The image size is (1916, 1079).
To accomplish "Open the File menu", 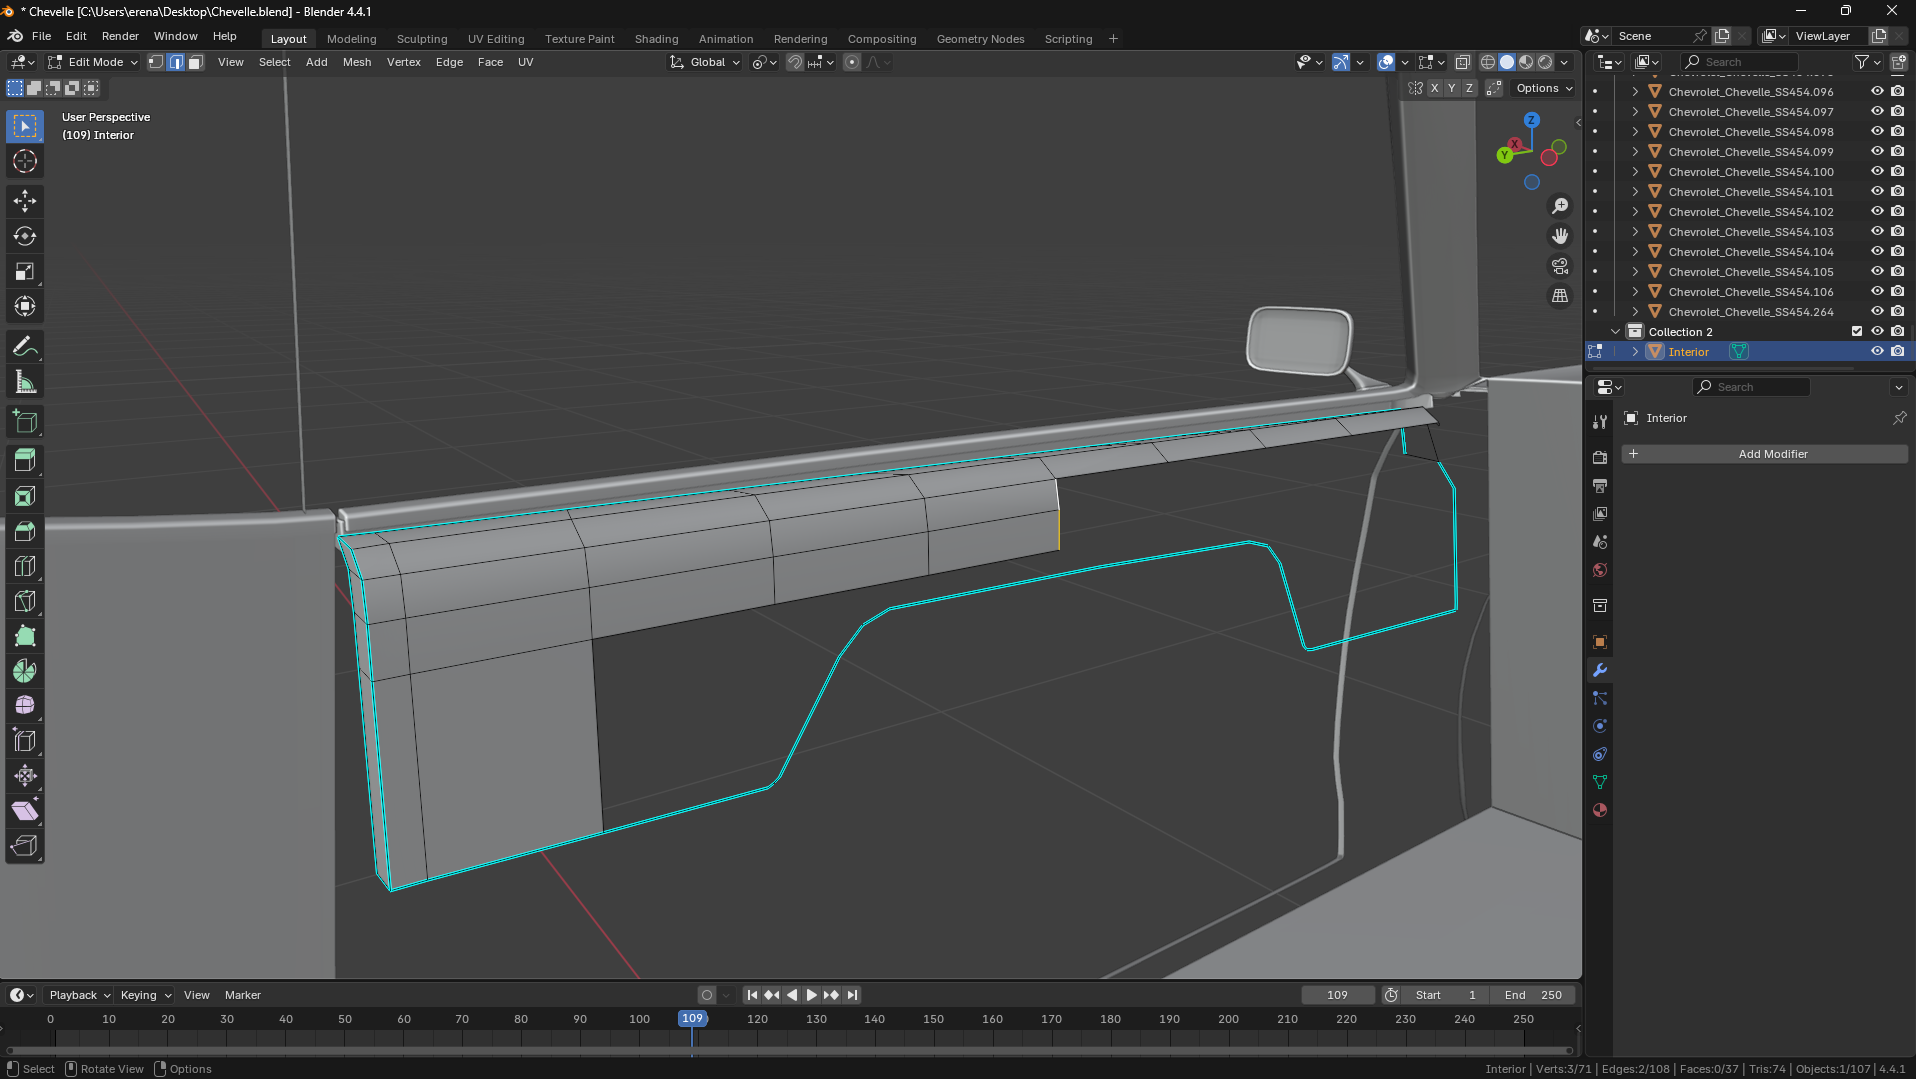I will (41, 36).
